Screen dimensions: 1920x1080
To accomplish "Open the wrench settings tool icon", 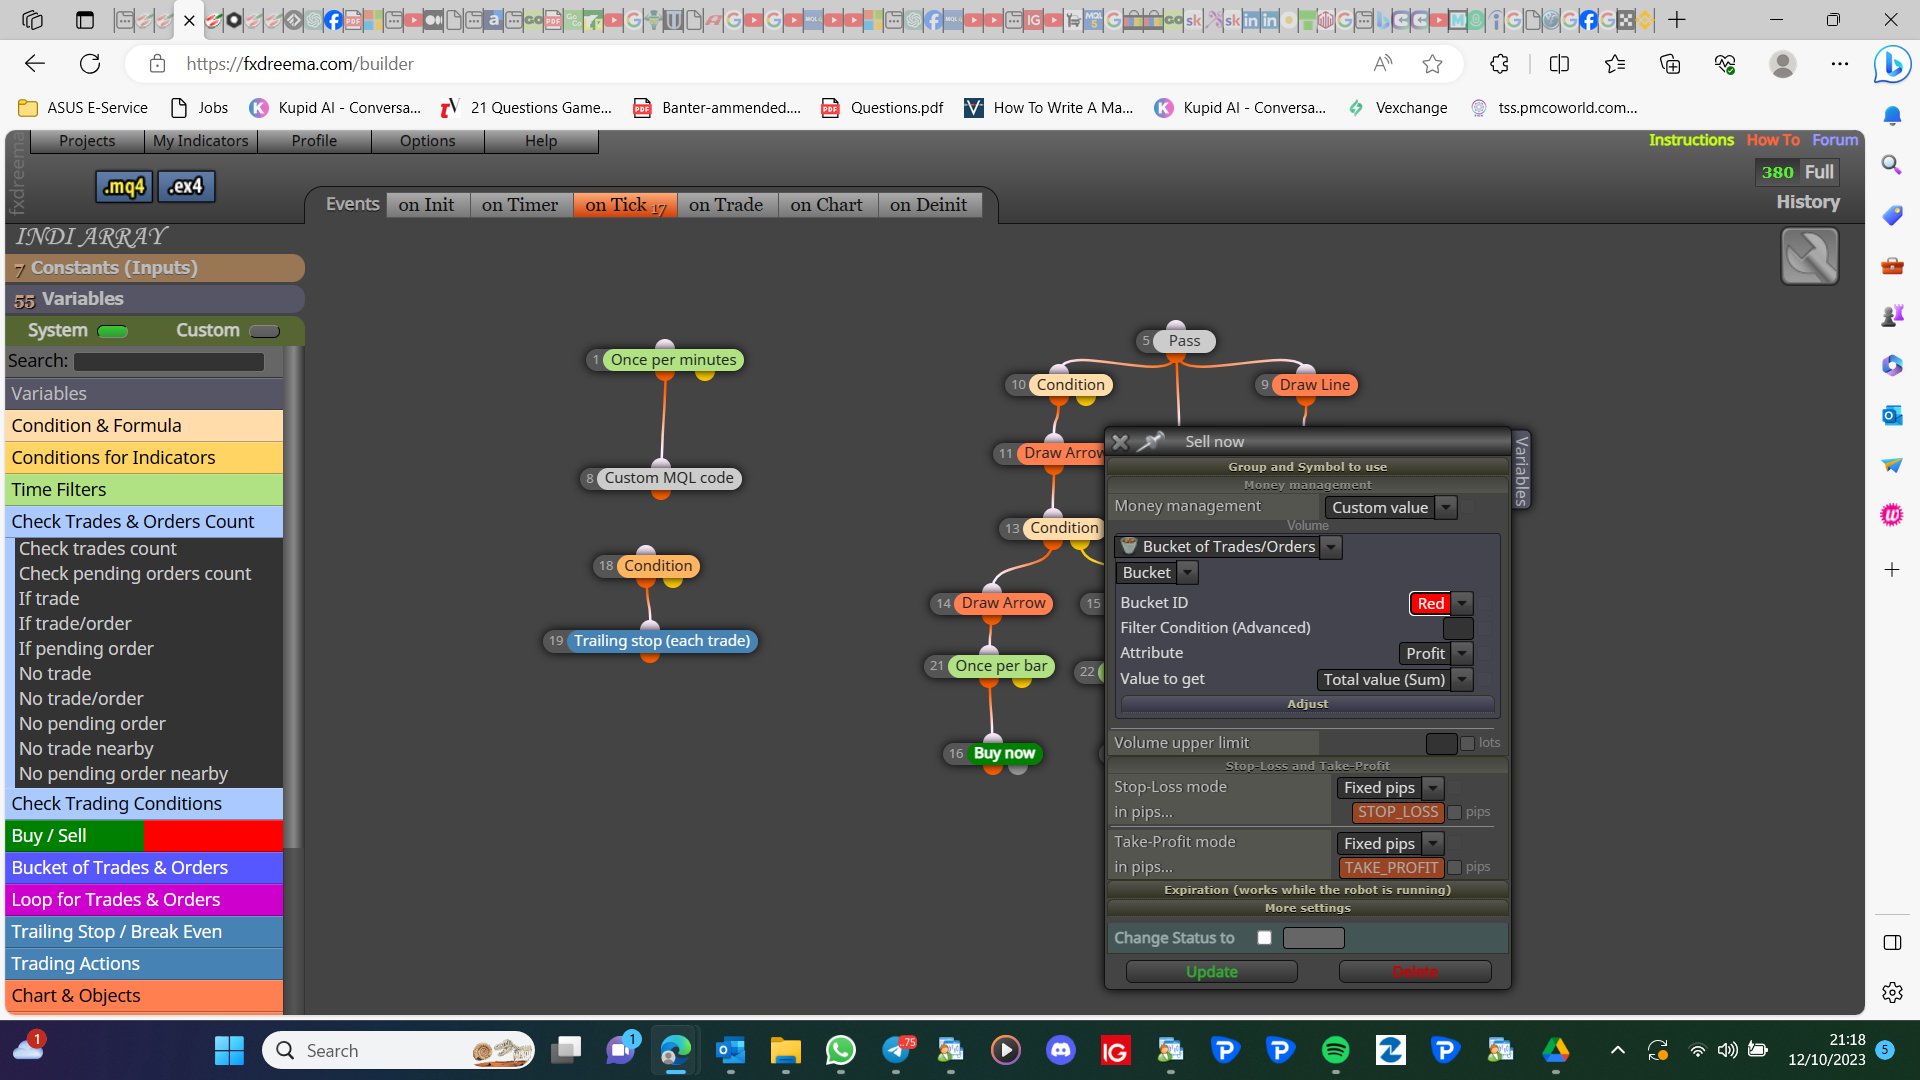I will (x=1809, y=256).
